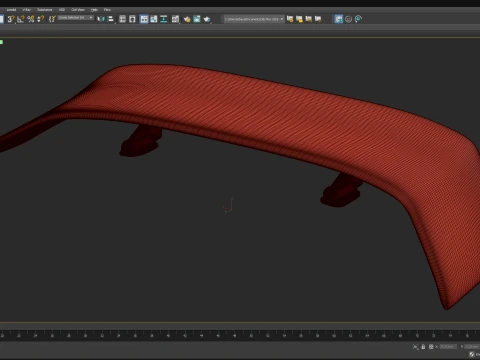Click the third project folder icon
The image size is (480, 360).
309,19
